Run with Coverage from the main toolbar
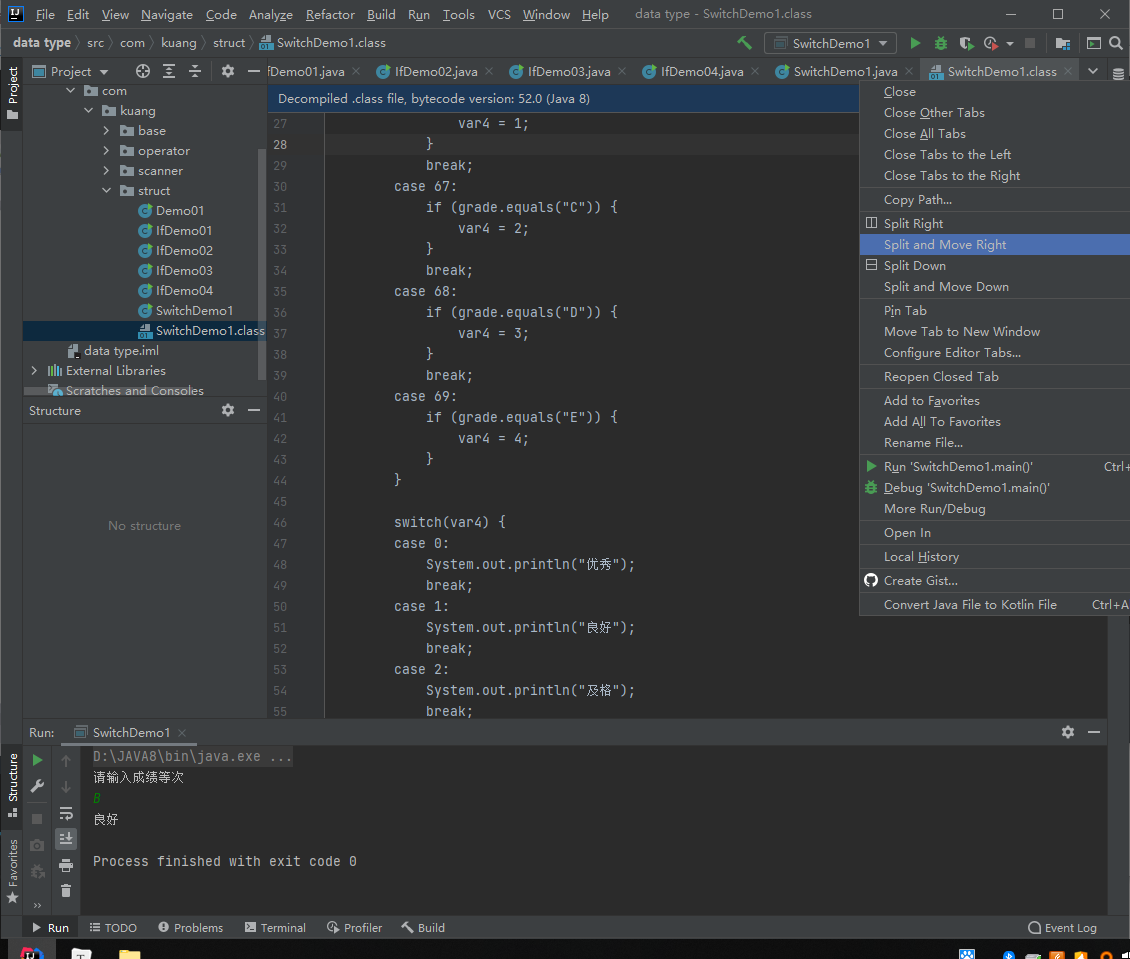1130x959 pixels. pos(966,43)
